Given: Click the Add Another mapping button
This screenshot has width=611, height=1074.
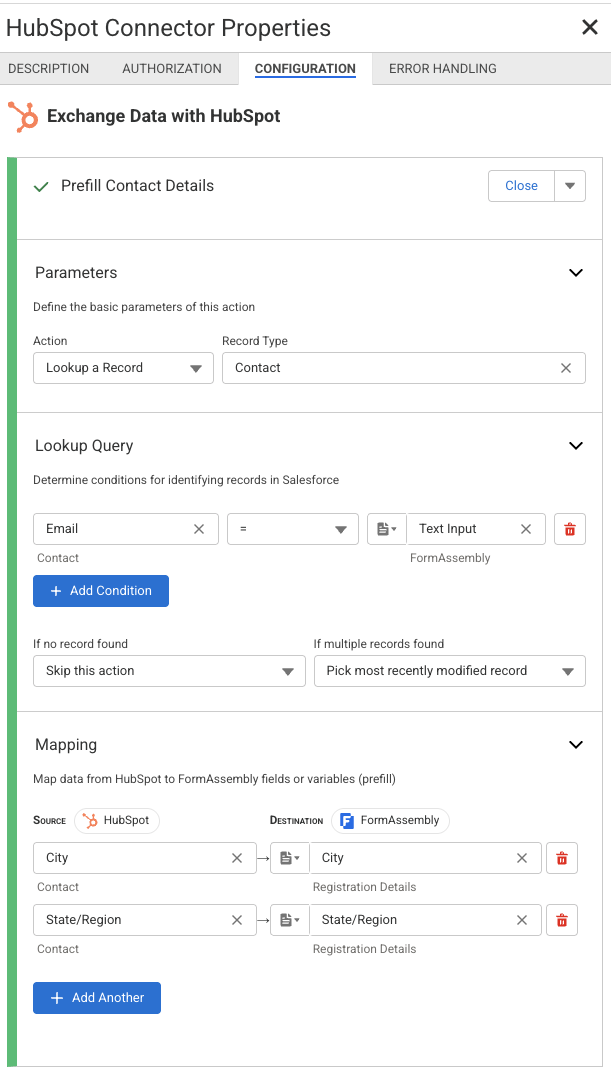Looking at the screenshot, I should pyautogui.click(x=97, y=998).
